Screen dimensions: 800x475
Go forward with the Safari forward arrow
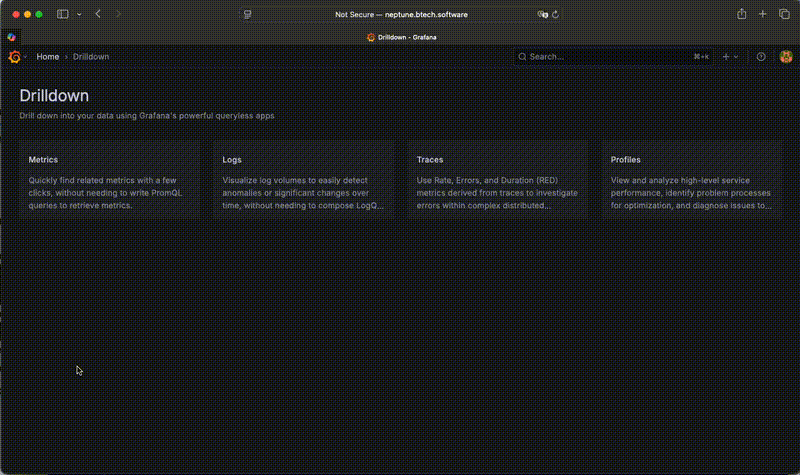(118, 14)
